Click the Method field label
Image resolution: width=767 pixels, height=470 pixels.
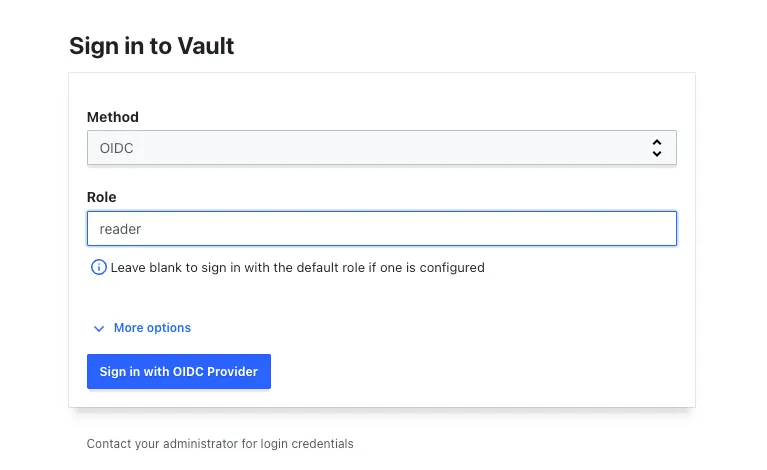(113, 117)
